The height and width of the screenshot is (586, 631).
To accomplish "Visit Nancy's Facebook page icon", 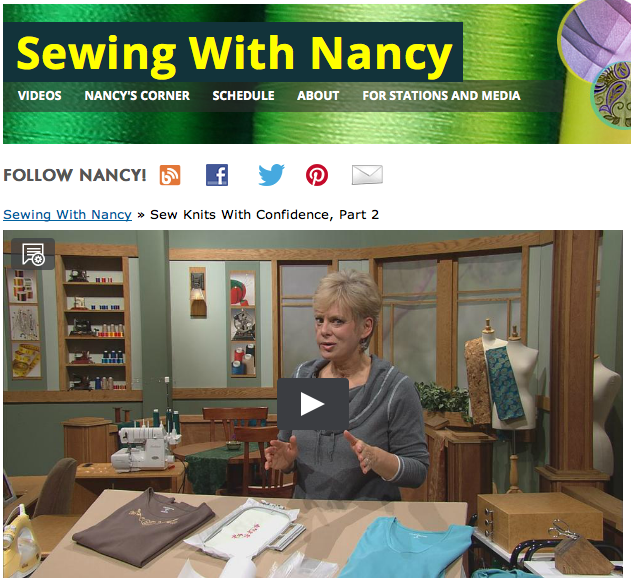I will pos(217,175).
